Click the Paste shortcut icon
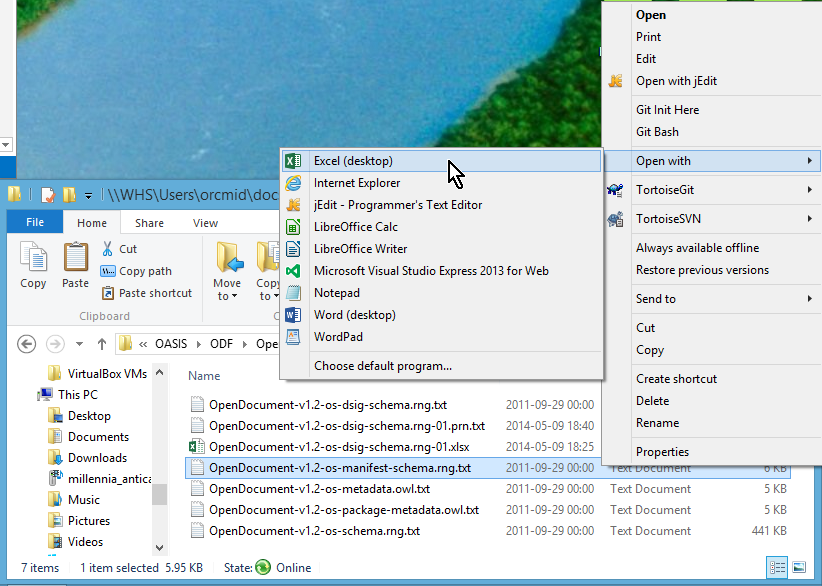This screenshot has height=586, width=822. pos(109,293)
